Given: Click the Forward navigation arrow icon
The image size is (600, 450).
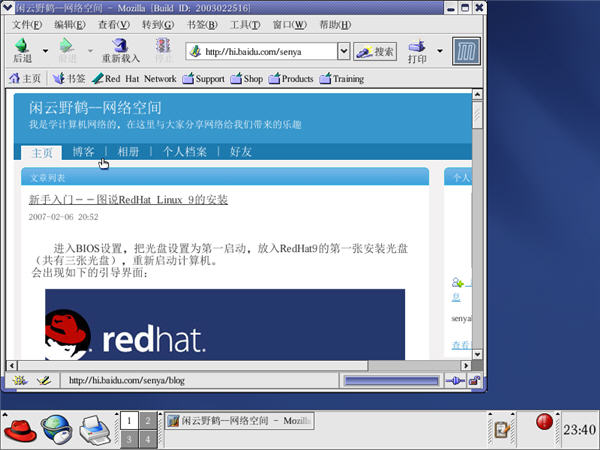Looking at the screenshot, I should 66,46.
